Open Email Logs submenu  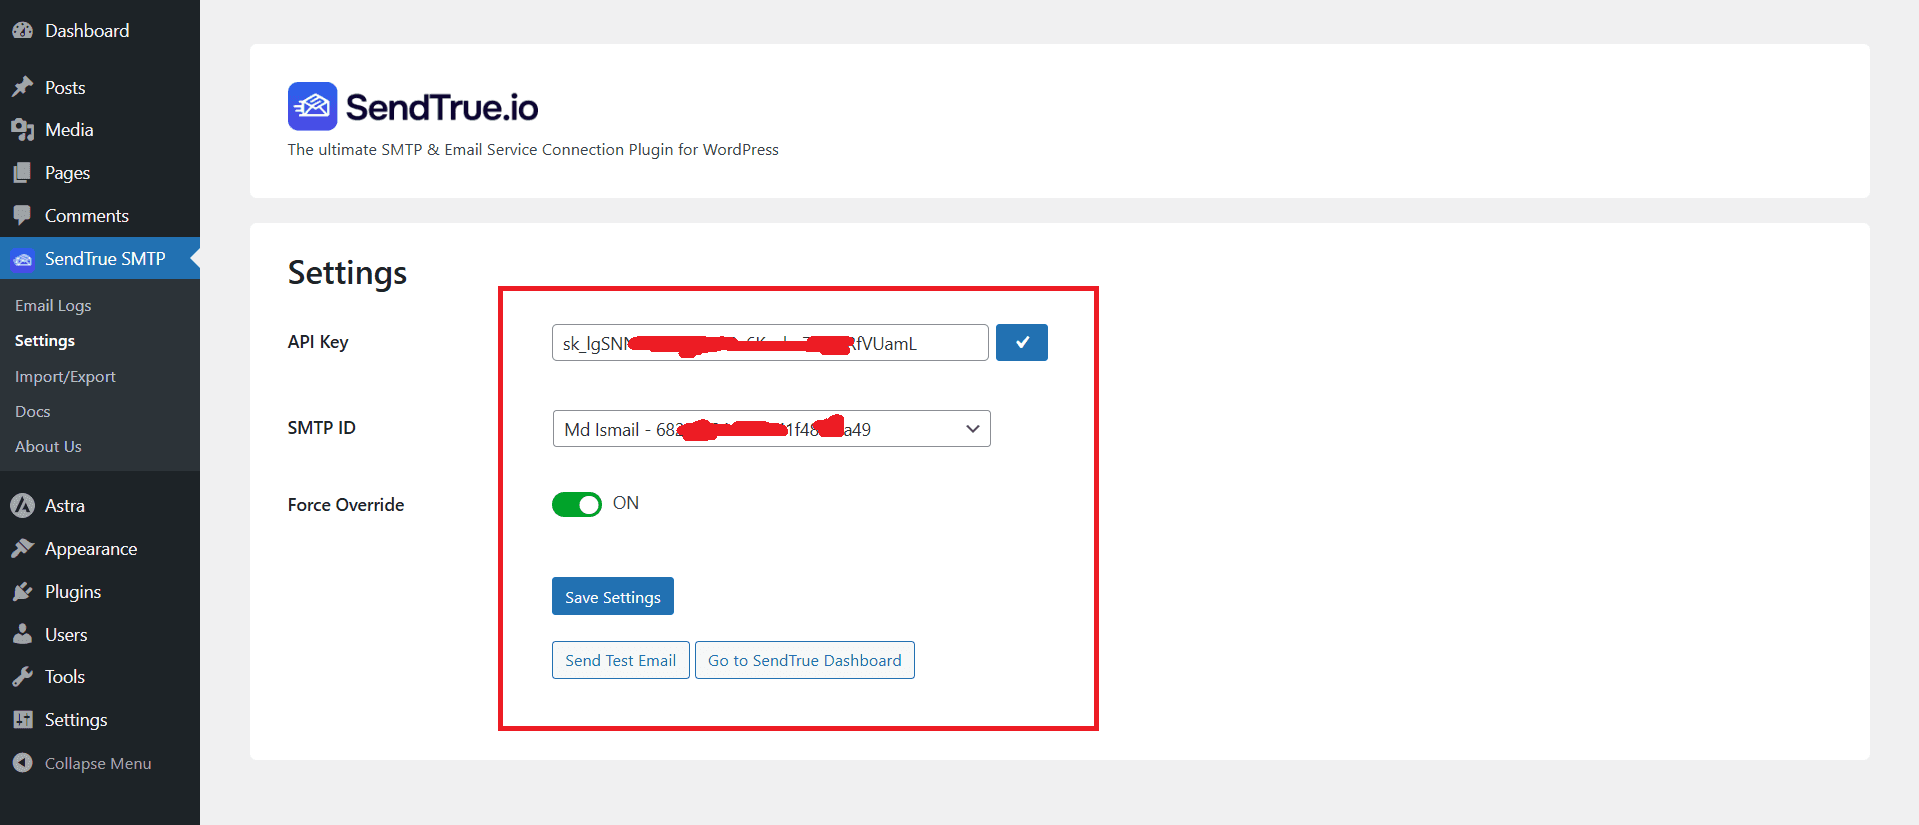53,306
